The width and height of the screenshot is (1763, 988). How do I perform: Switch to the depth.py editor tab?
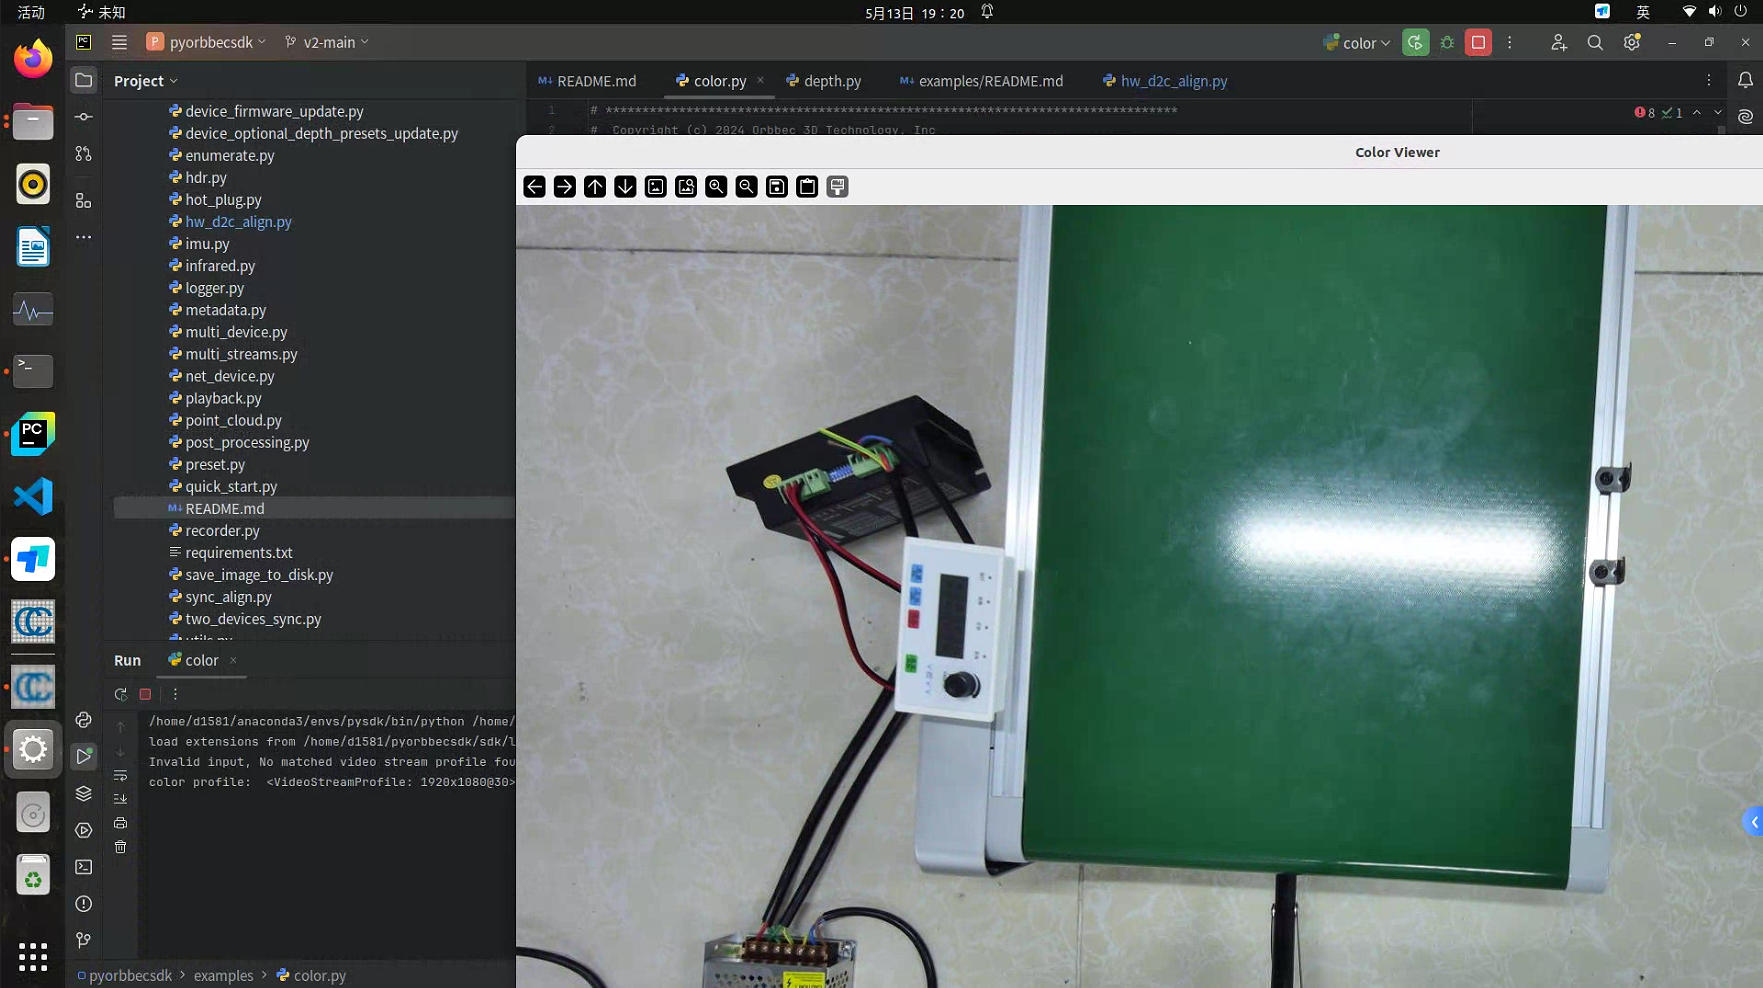click(832, 81)
